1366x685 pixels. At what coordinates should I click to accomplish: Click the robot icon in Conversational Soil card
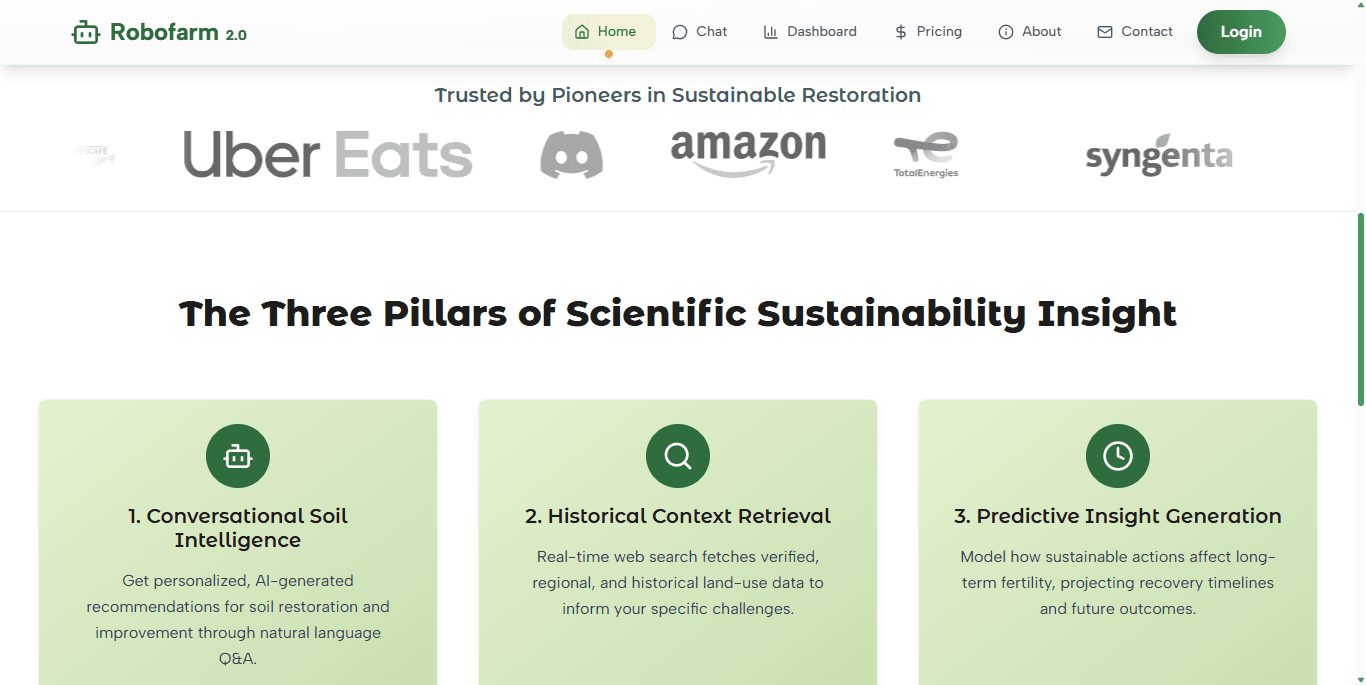coord(238,456)
